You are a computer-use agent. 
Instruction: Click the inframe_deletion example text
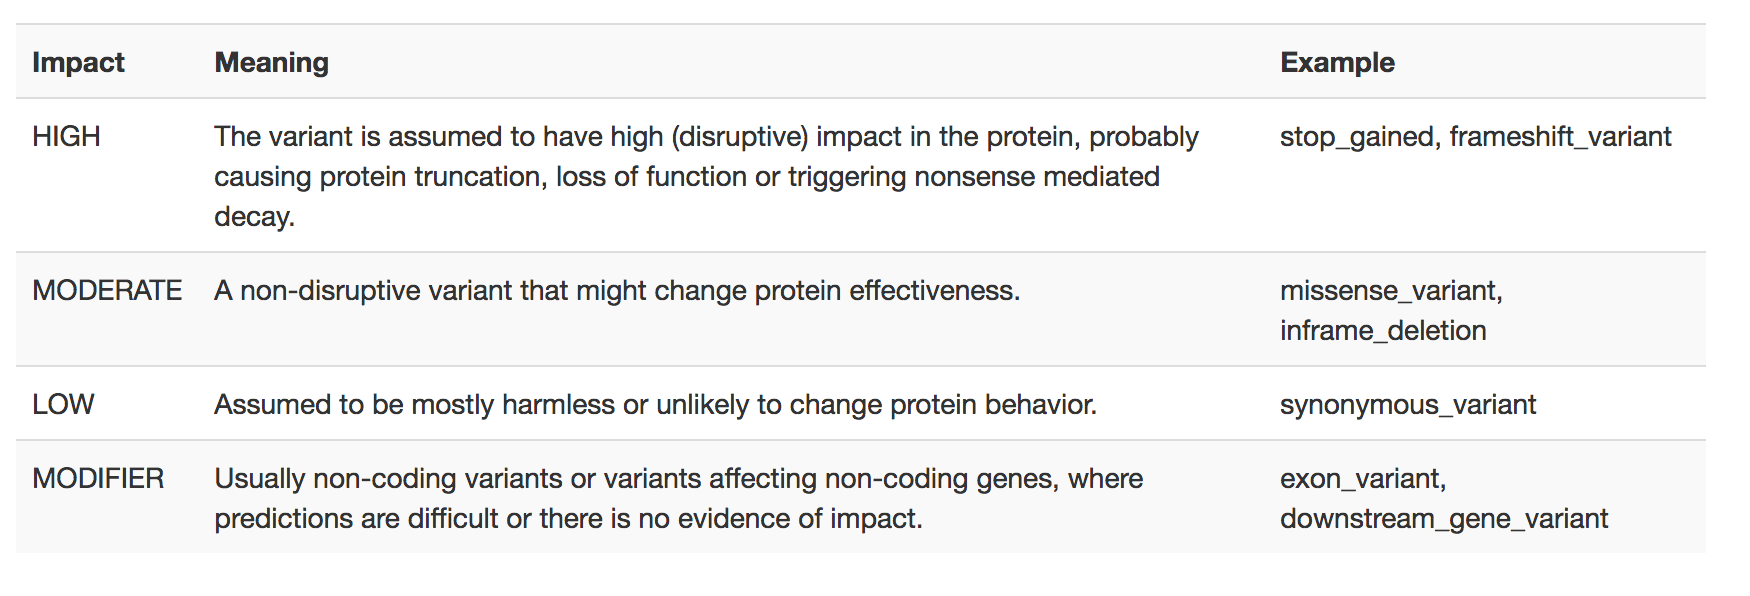tap(1383, 331)
